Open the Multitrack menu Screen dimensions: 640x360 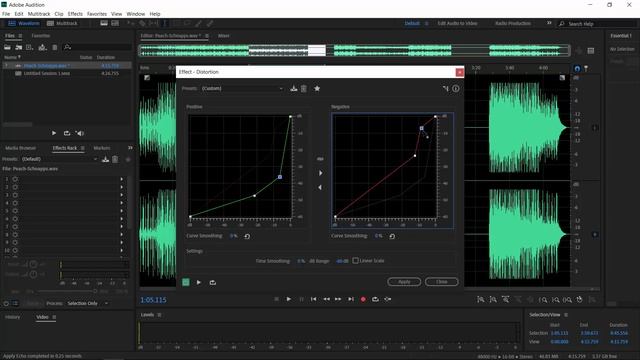pyautogui.click(x=39, y=14)
